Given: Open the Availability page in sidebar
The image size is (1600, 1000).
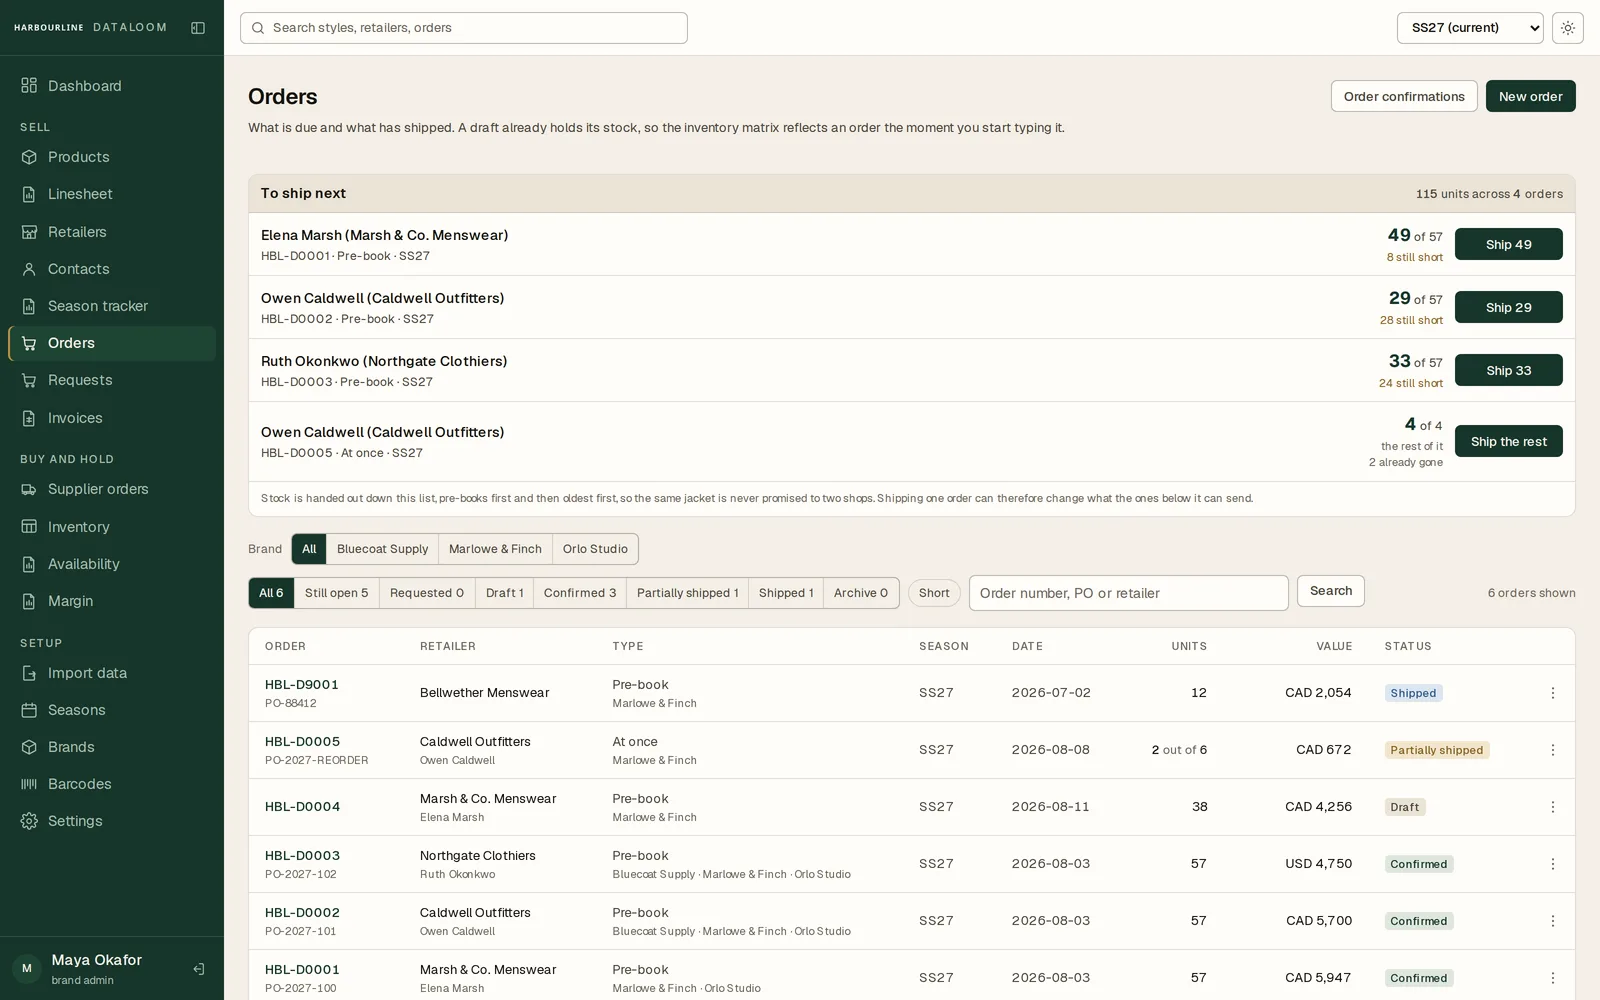Looking at the screenshot, I should 112,564.
